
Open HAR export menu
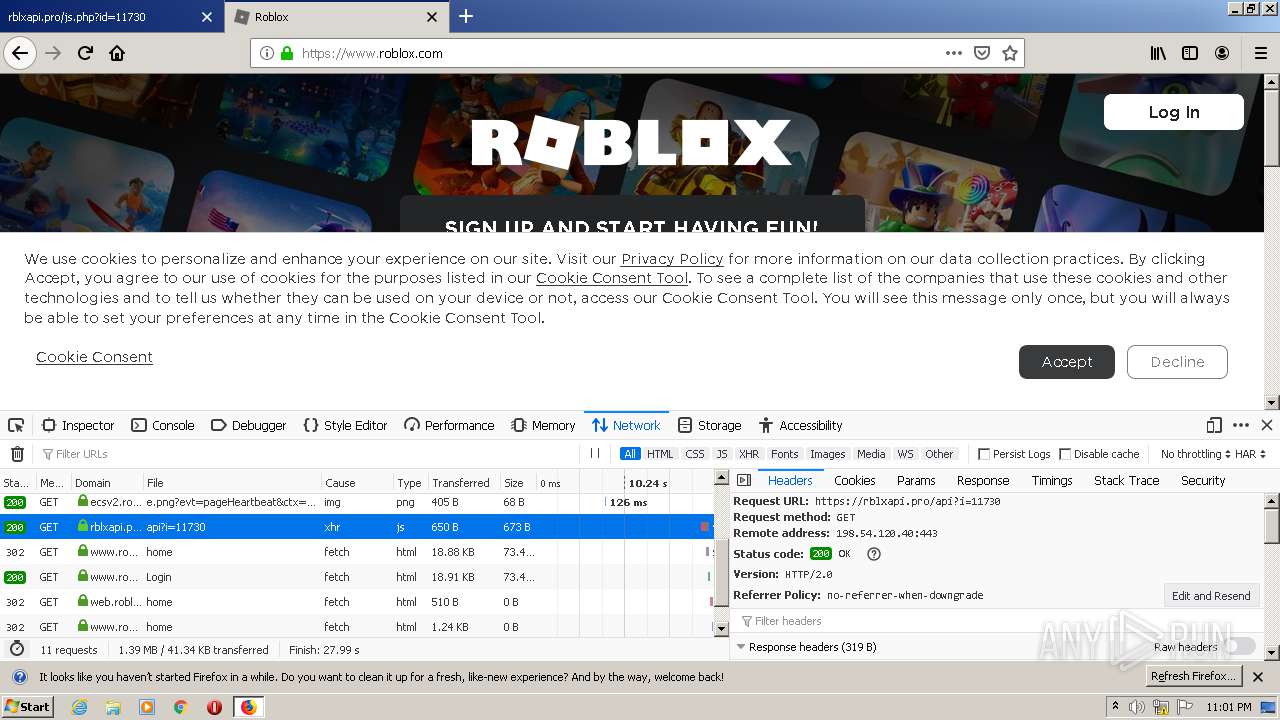point(1250,454)
